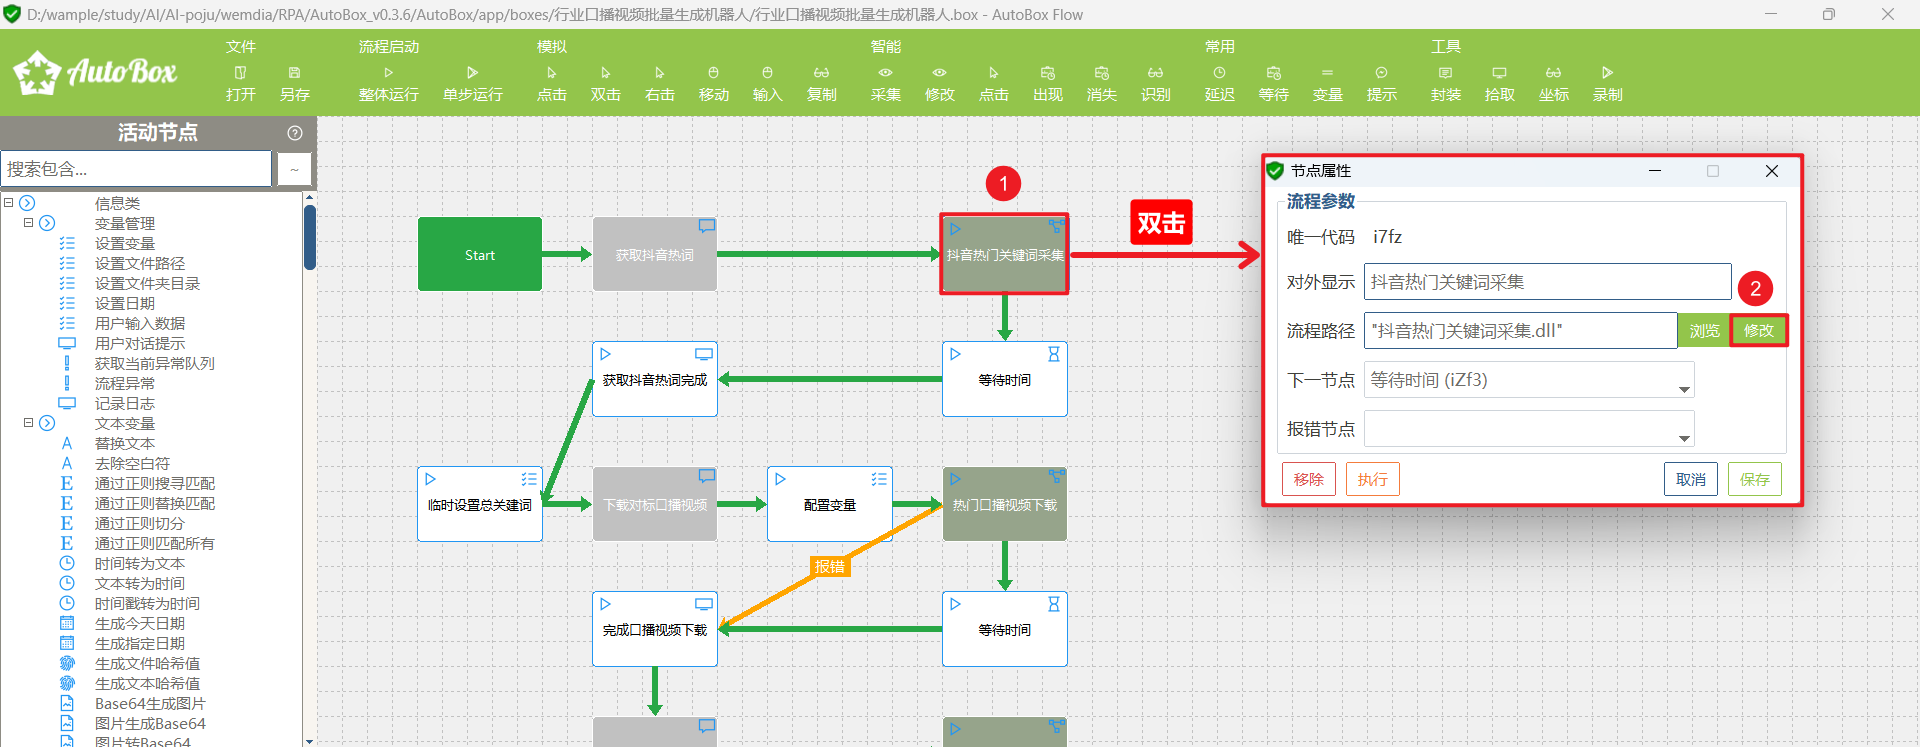Screen dimensions: 1920x747
Task: Open a file with the 打开 toolbar icon
Action: [240, 83]
